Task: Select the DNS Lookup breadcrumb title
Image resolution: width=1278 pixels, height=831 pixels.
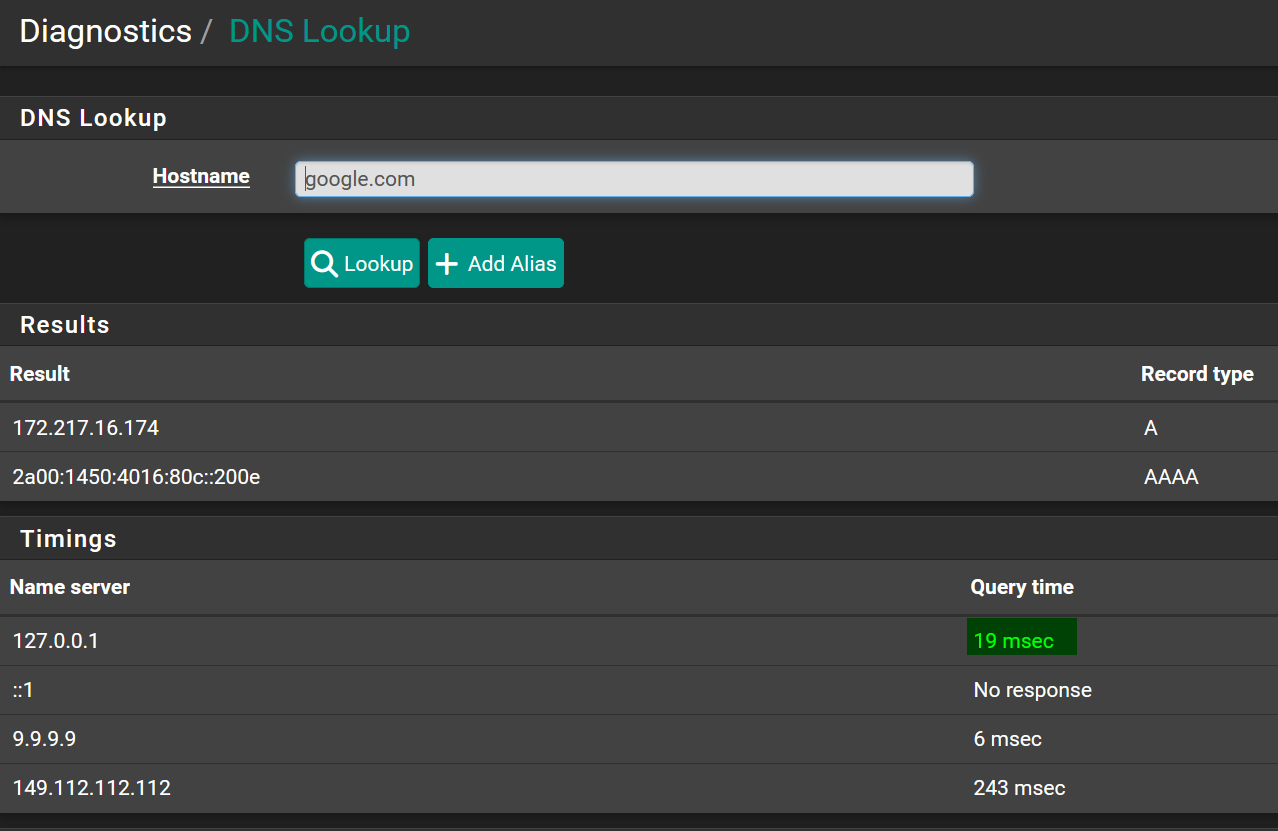Action: [319, 31]
